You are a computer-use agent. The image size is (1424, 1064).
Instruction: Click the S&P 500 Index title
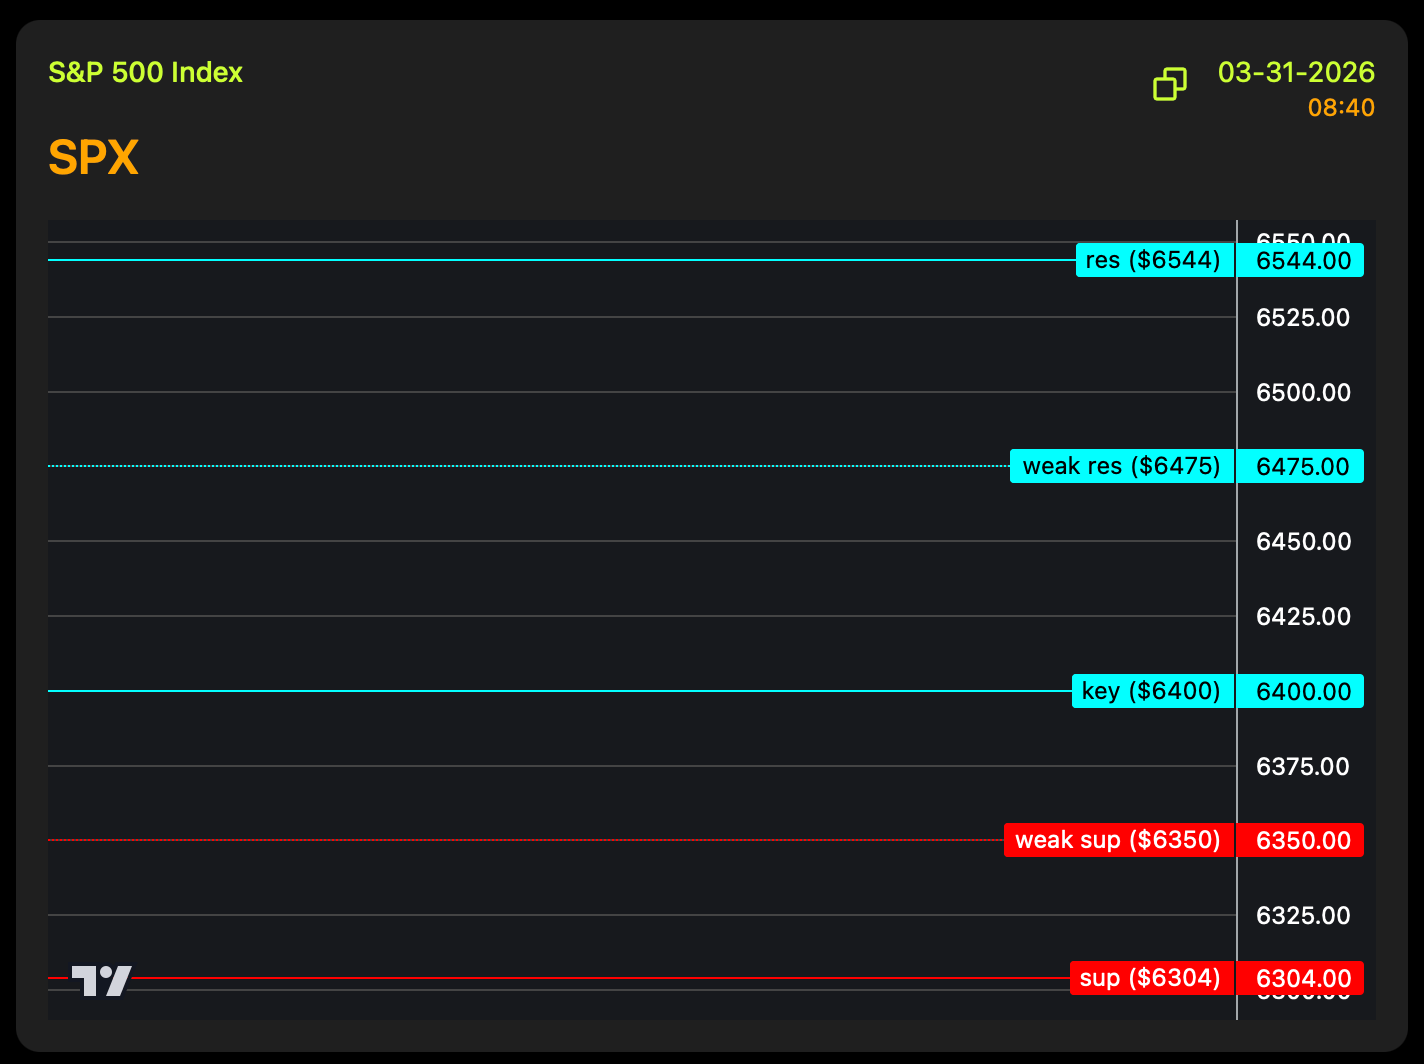pos(146,73)
